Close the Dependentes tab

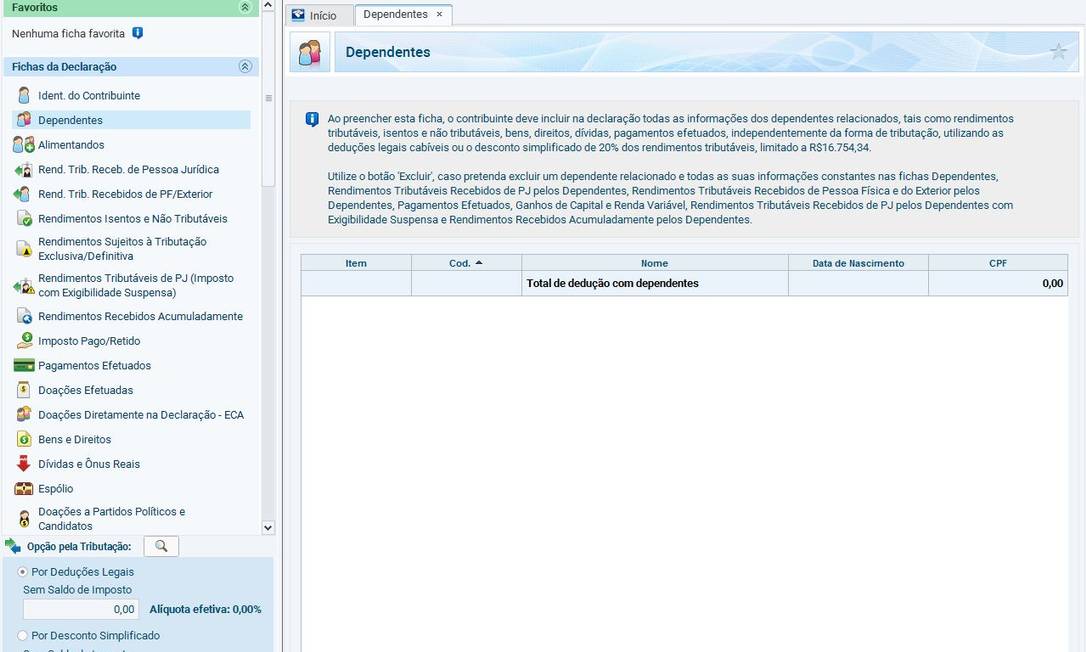click(x=439, y=15)
